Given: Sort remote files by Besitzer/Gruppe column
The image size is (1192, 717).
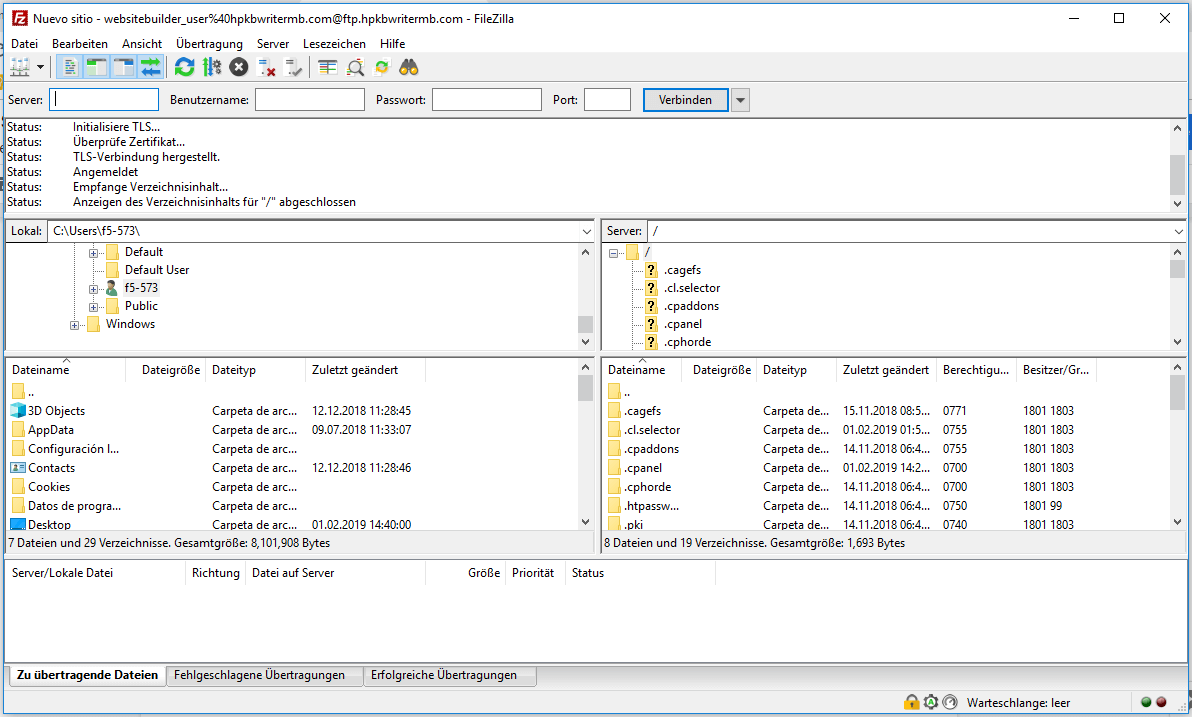Looking at the screenshot, I should (1057, 370).
